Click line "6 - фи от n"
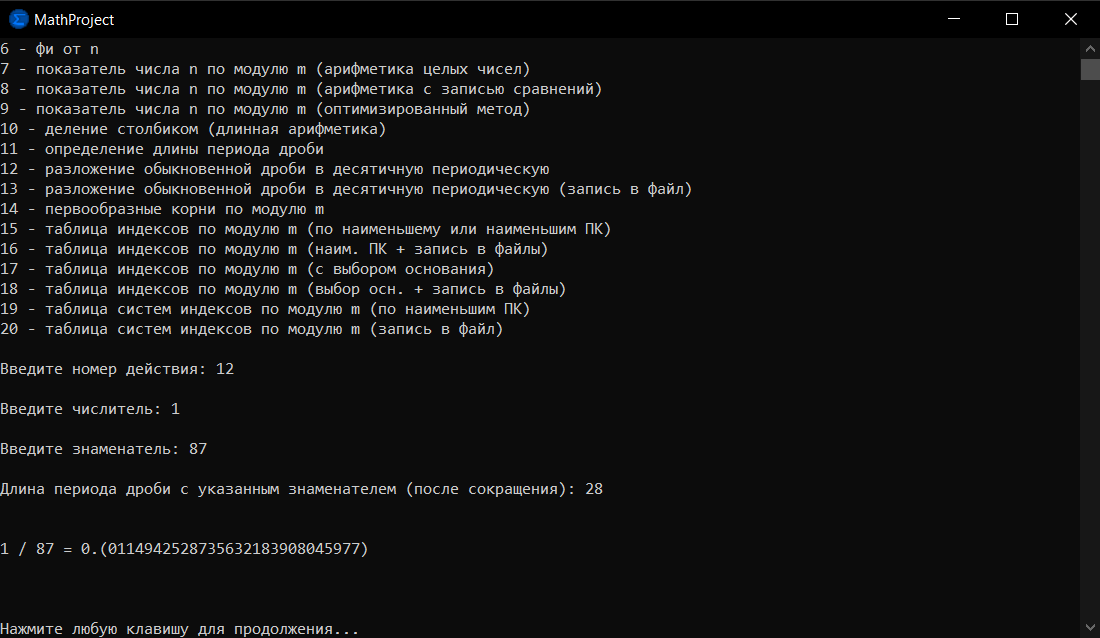1100x638 pixels. point(50,49)
